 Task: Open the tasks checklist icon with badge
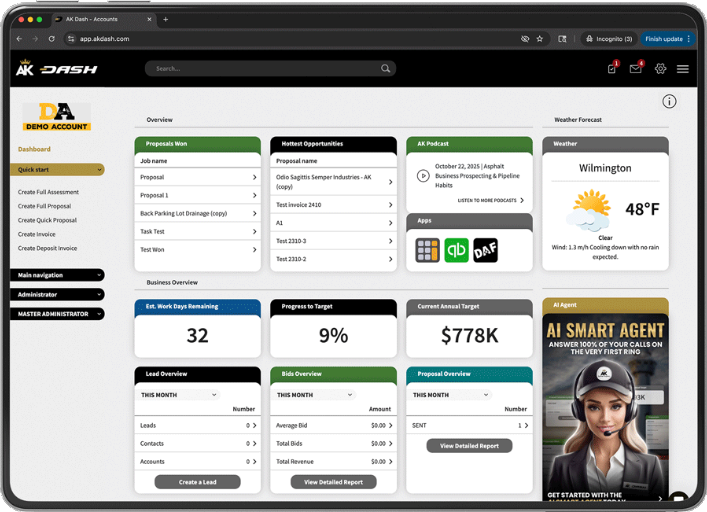pos(612,69)
